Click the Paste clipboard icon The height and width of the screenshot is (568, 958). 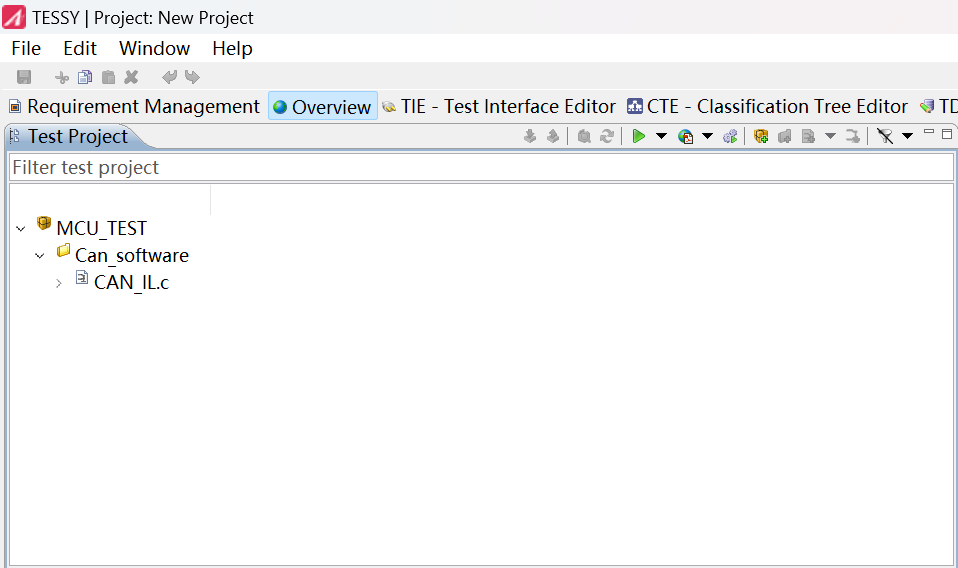[108, 77]
